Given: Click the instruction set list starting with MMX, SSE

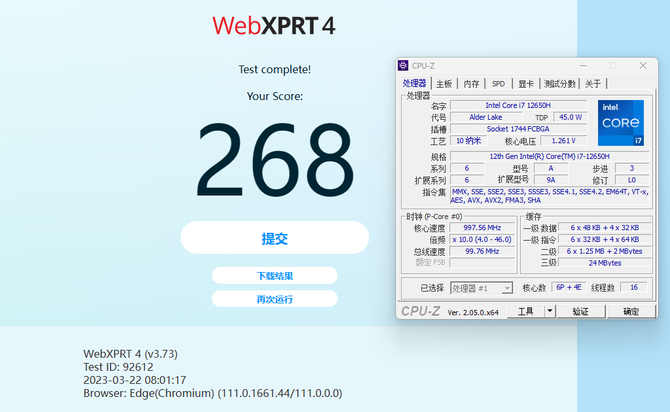Looking at the screenshot, I should tap(550, 196).
